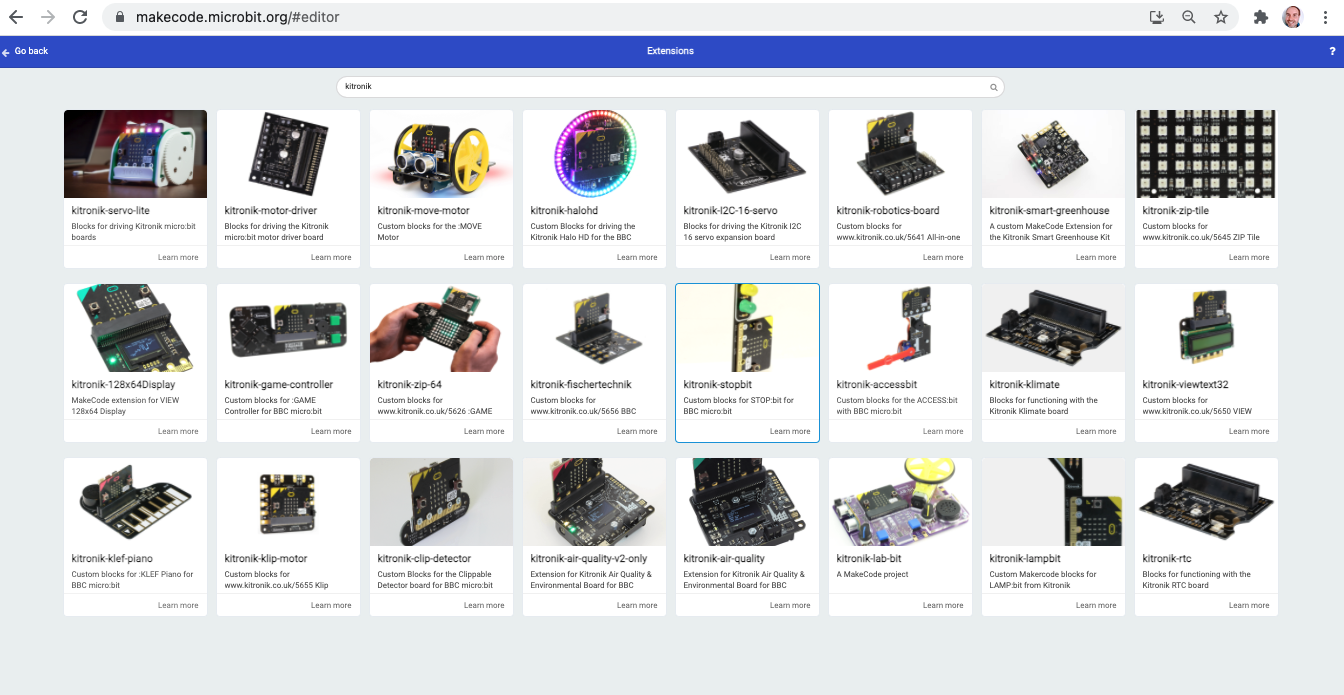Screen dimensions: 1344x695
Task: Click the browser profile avatar icon
Action: (x=1292, y=17)
